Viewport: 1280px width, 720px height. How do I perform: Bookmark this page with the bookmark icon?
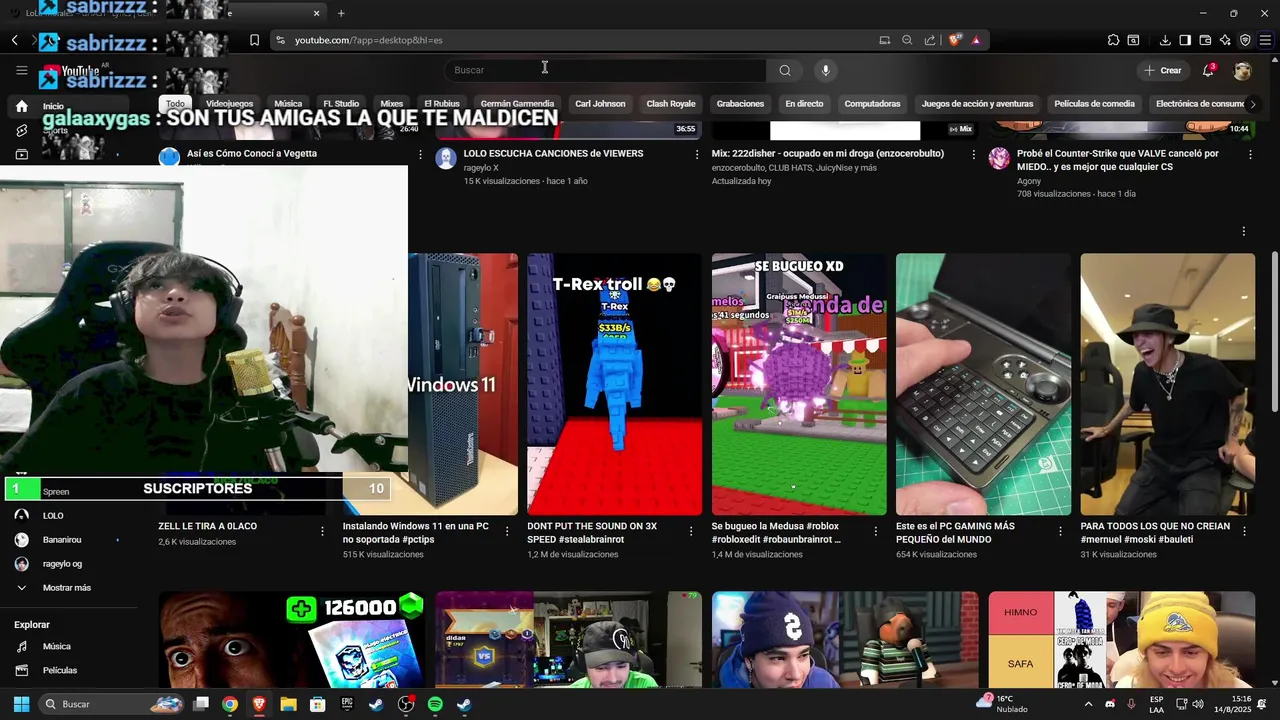click(254, 40)
